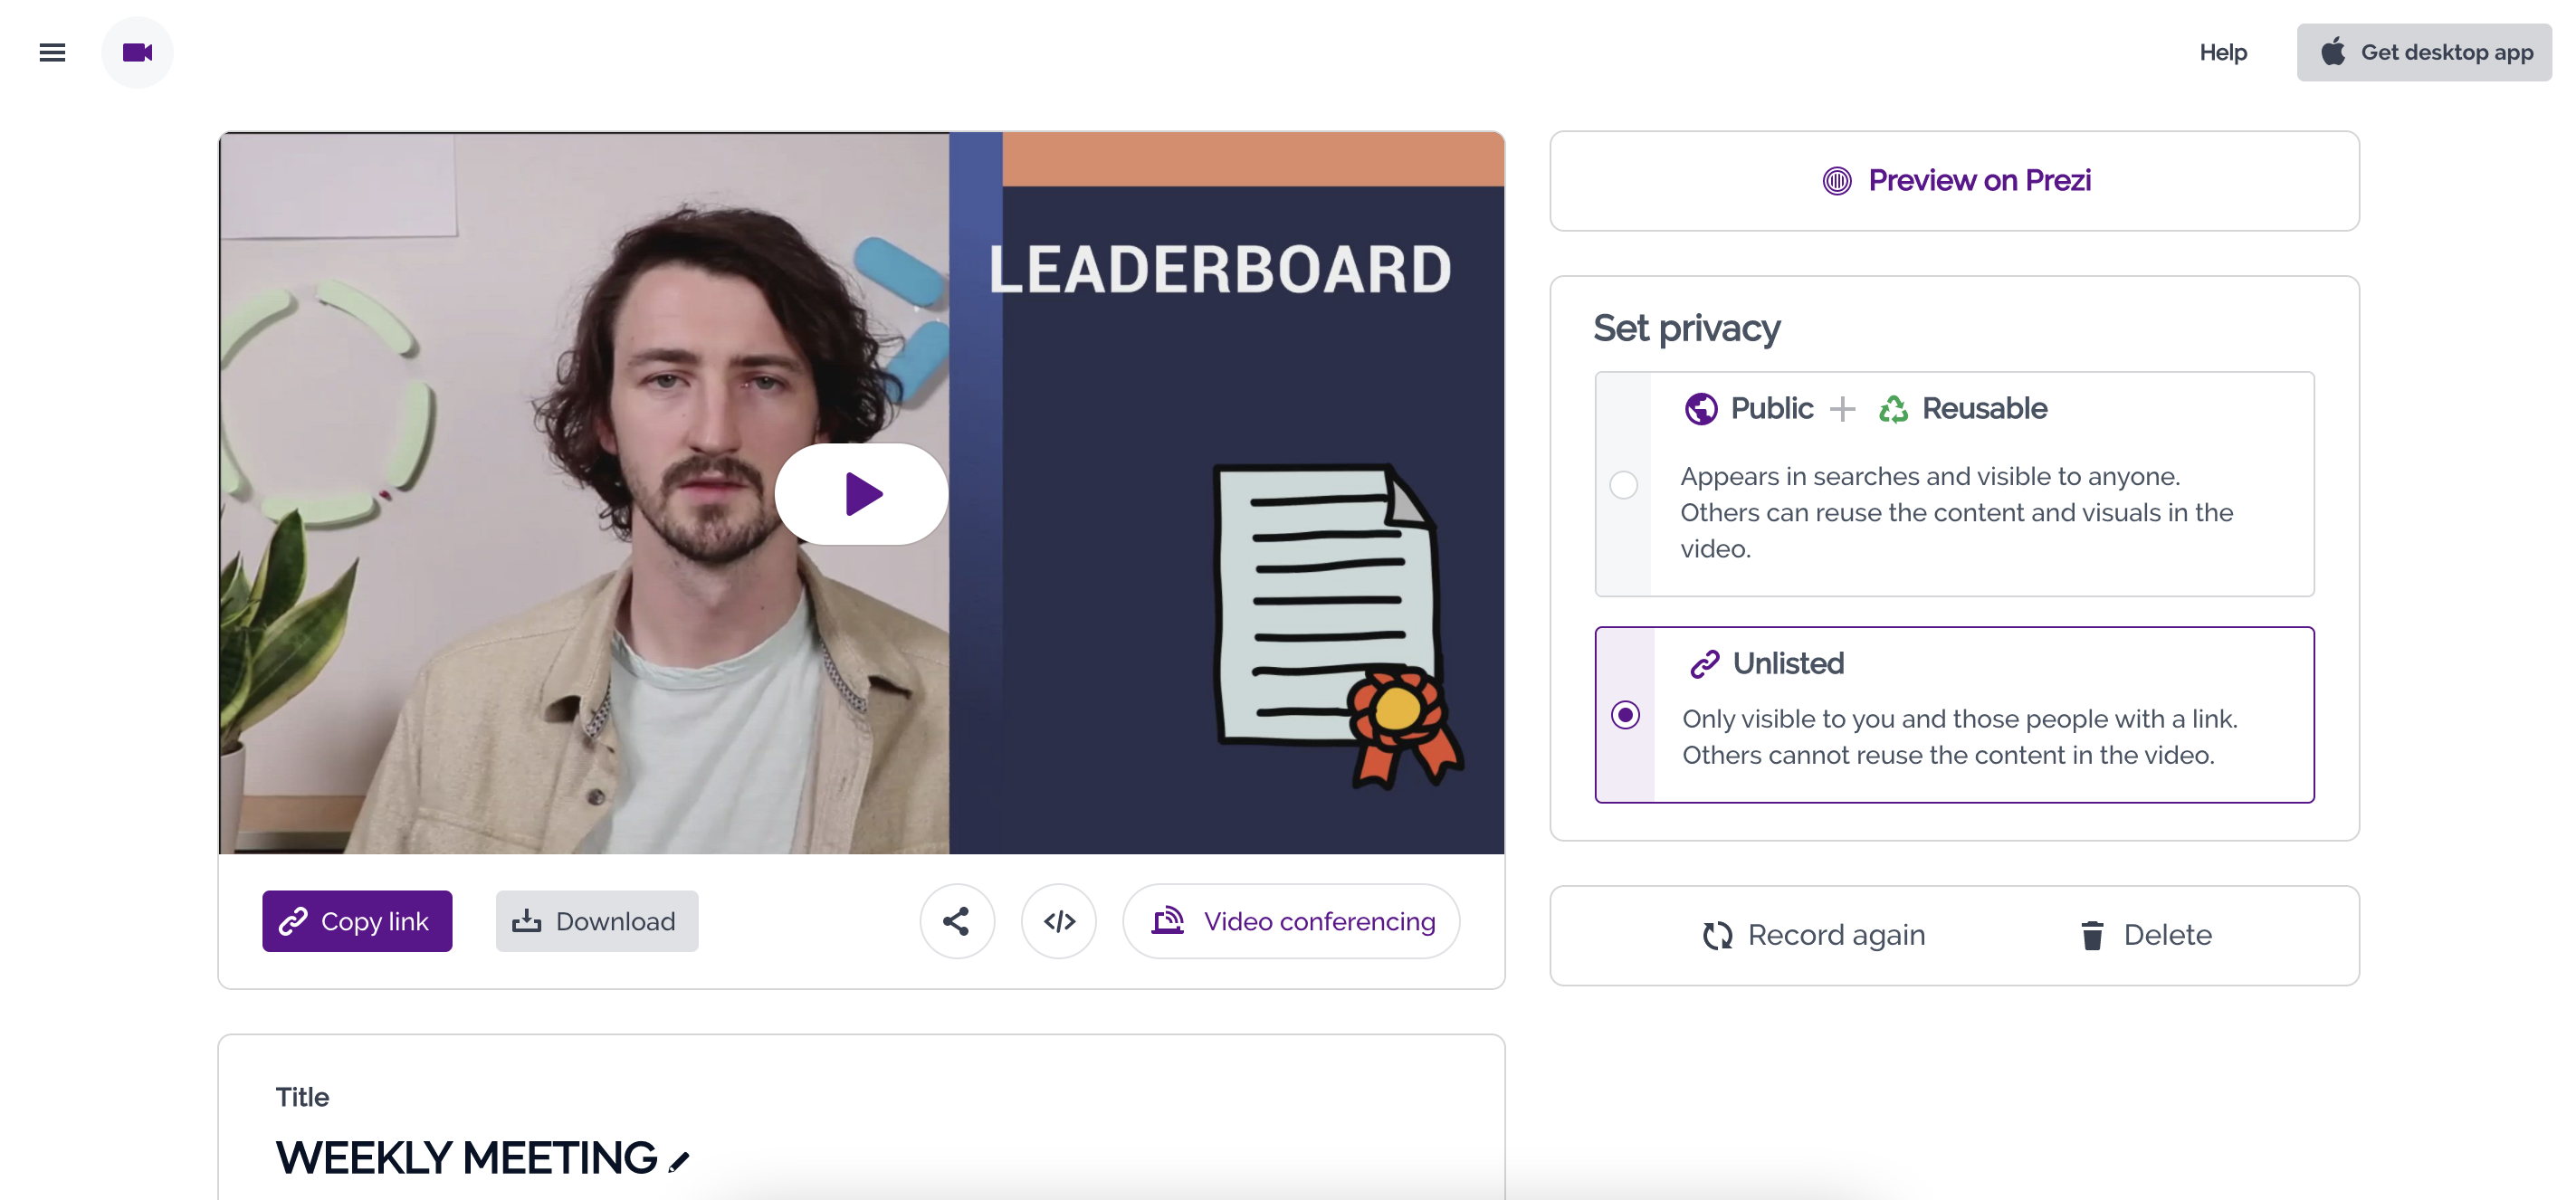Click the Apple logo on the desktop app button
The height and width of the screenshot is (1200, 2576).
[x=2333, y=52]
